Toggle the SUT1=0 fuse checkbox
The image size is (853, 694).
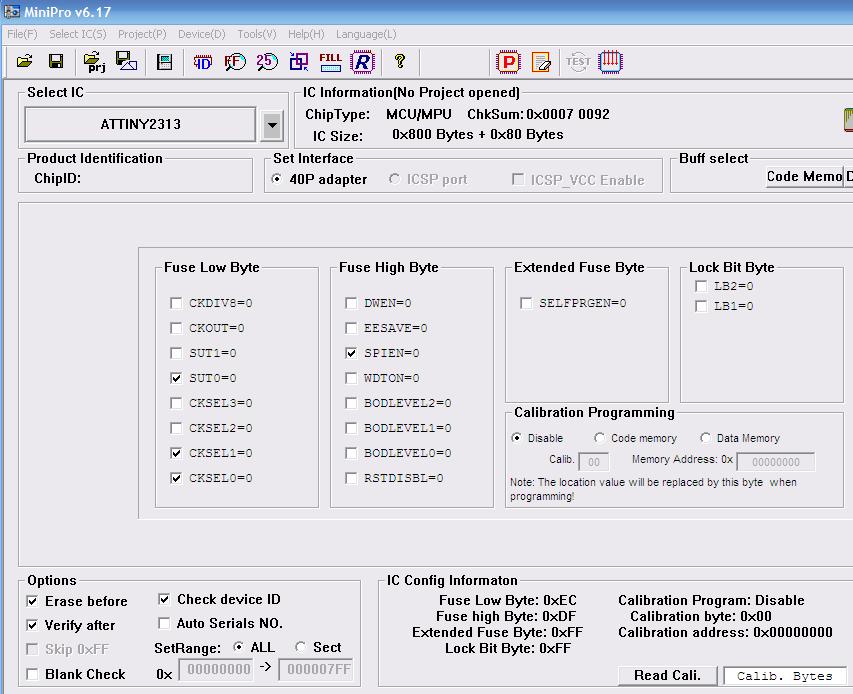[x=176, y=353]
